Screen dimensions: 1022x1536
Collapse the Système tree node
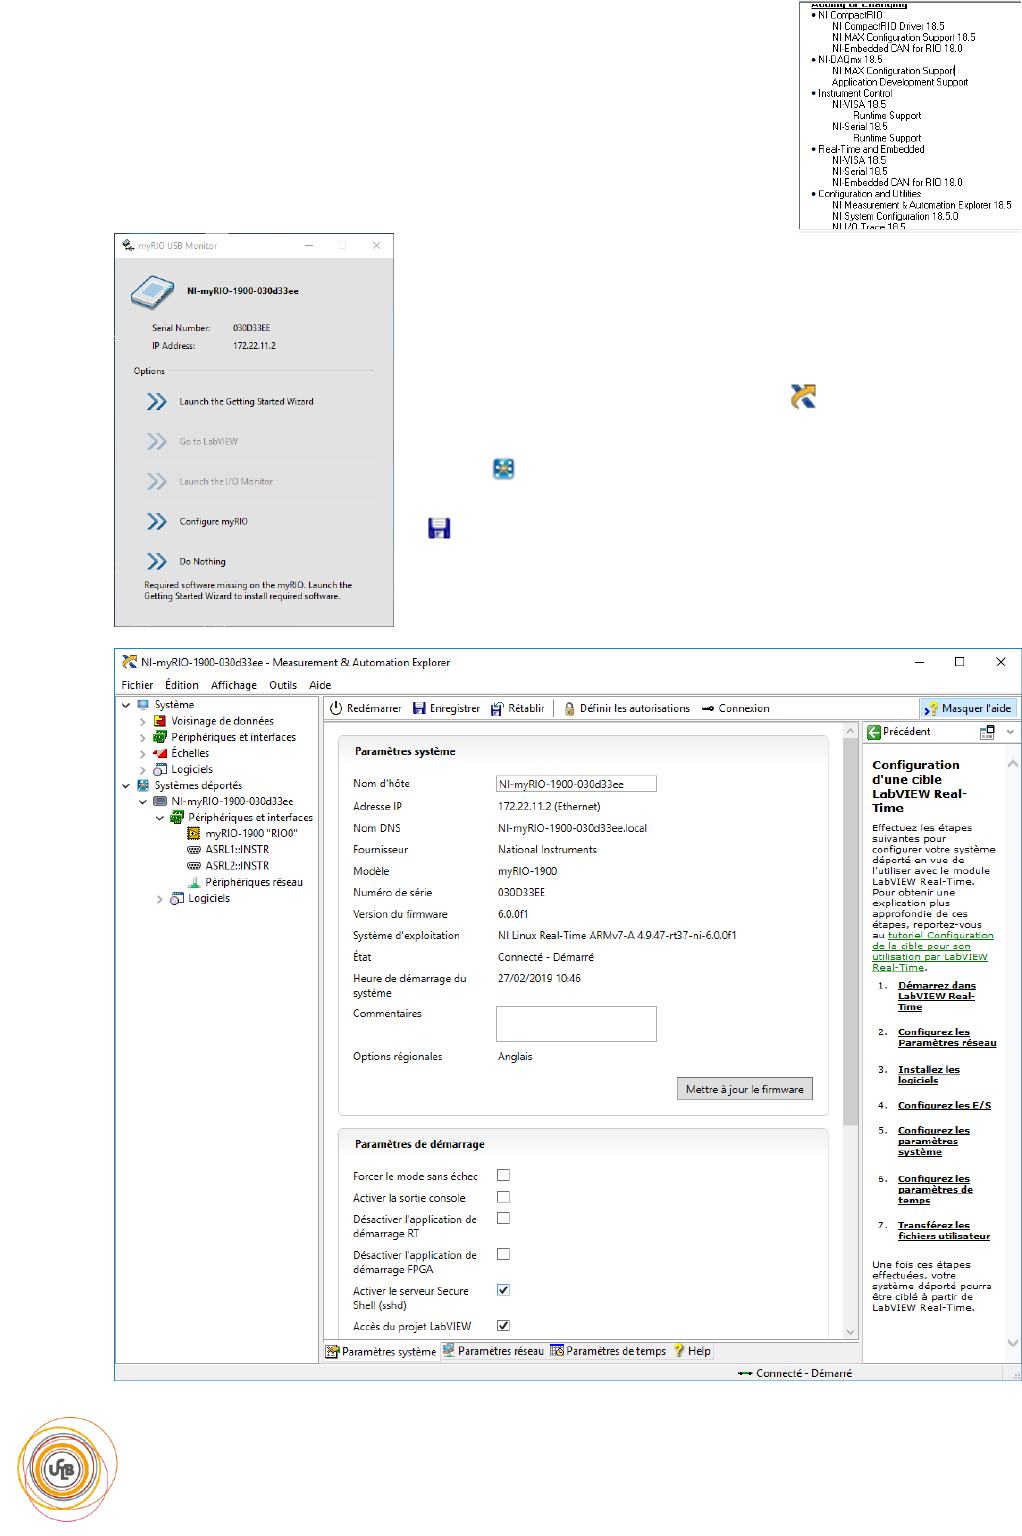[x=126, y=705]
